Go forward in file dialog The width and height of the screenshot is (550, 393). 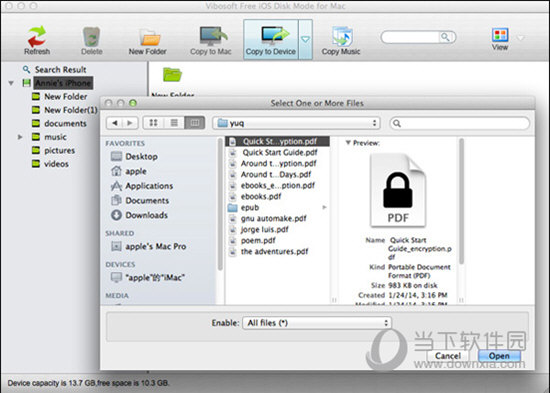tap(130, 123)
